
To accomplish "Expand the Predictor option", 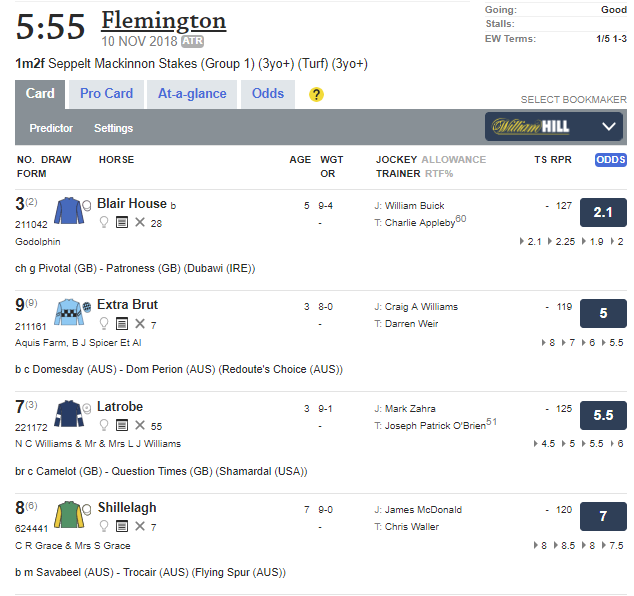I will pyautogui.click(x=51, y=128).
